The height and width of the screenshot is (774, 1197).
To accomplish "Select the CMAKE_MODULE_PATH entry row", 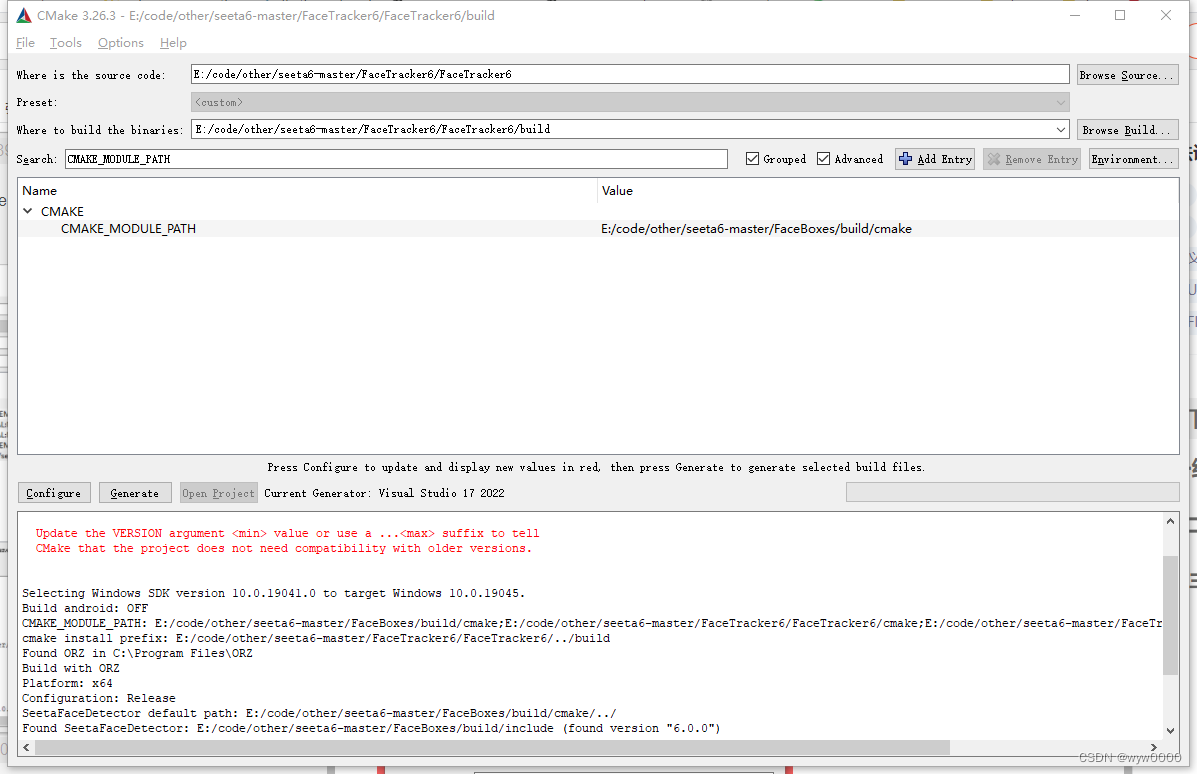I will [598, 229].
